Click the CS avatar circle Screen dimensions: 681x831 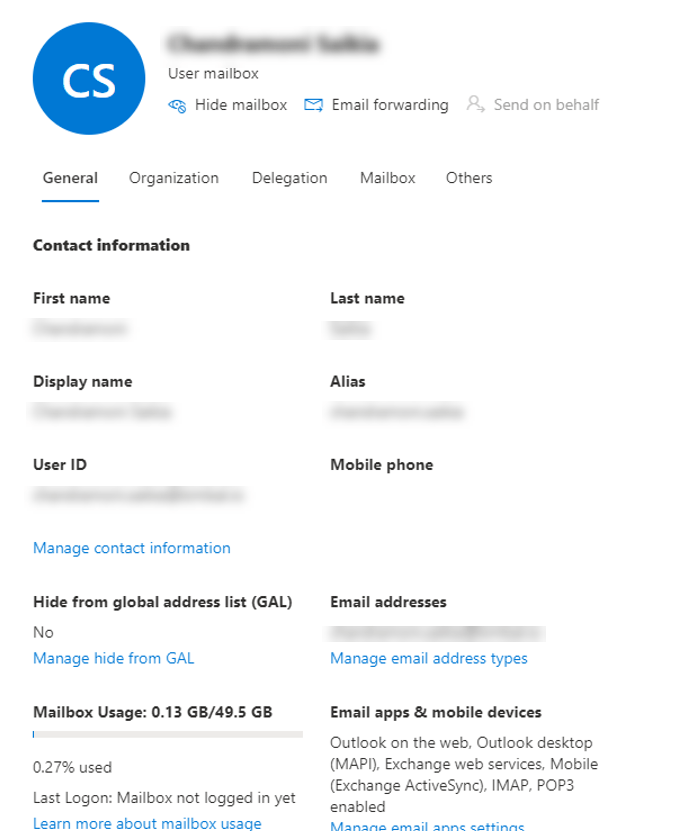point(88,81)
